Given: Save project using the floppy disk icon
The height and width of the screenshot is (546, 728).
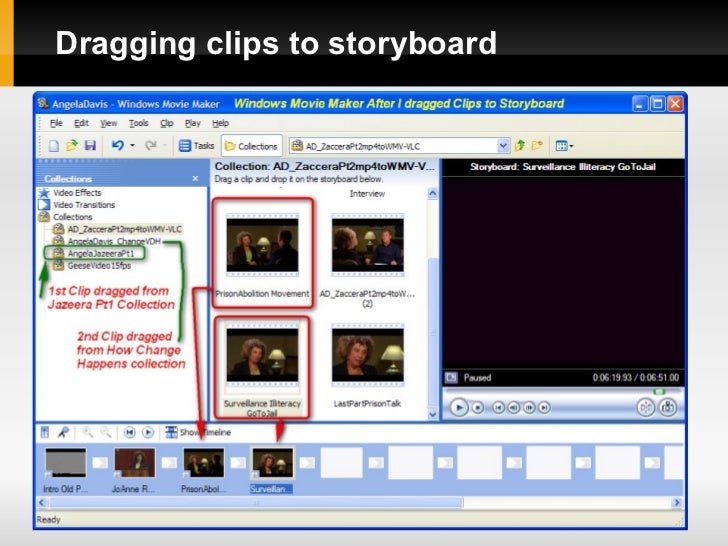Looking at the screenshot, I should click(90, 146).
